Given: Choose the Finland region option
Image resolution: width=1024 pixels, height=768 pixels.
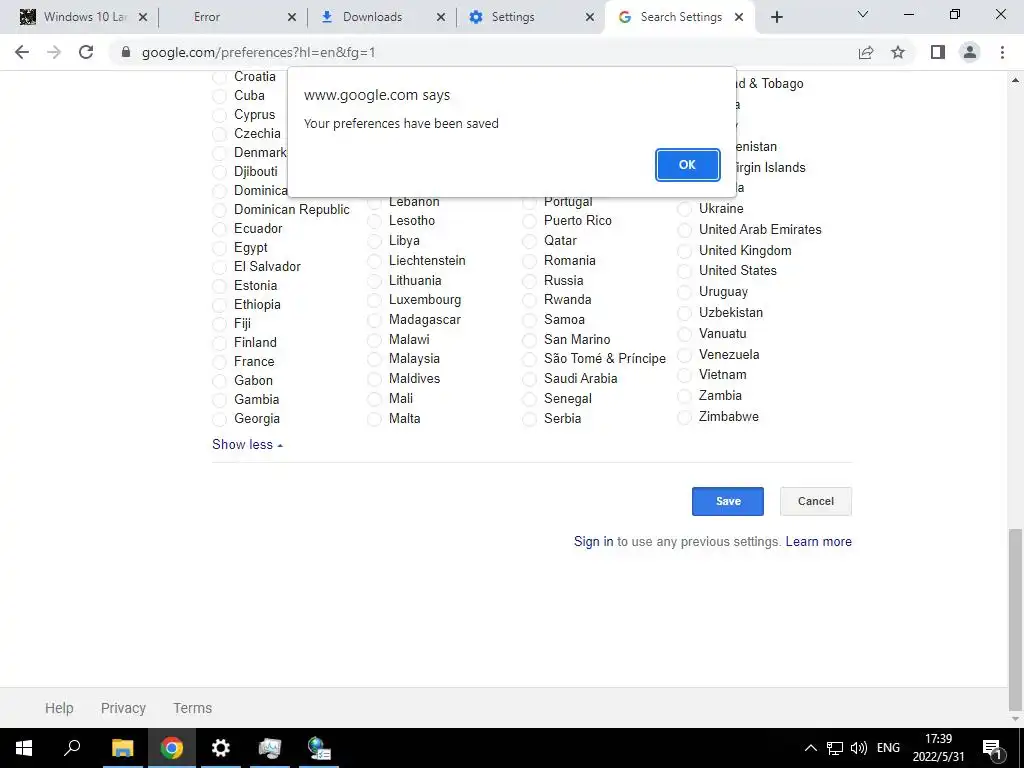Looking at the screenshot, I should pos(219,343).
